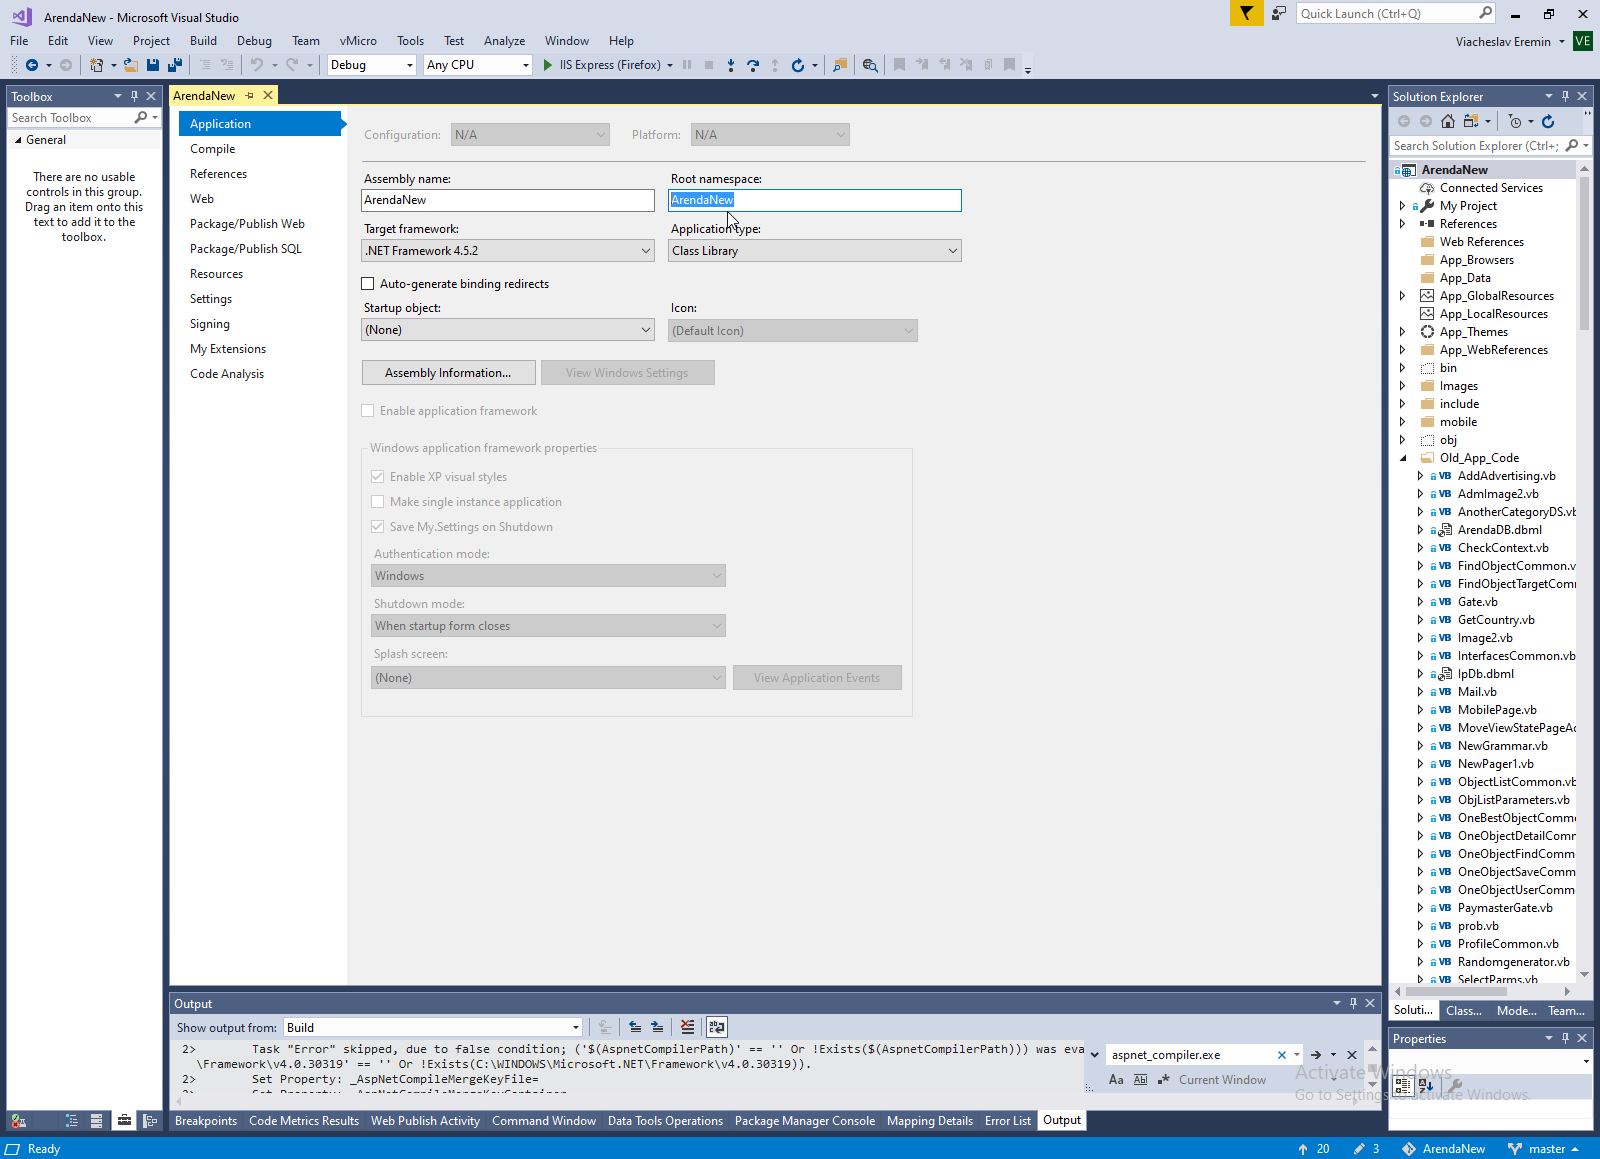
Task: Click the Step Over debug icon
Action: (753, 65)
